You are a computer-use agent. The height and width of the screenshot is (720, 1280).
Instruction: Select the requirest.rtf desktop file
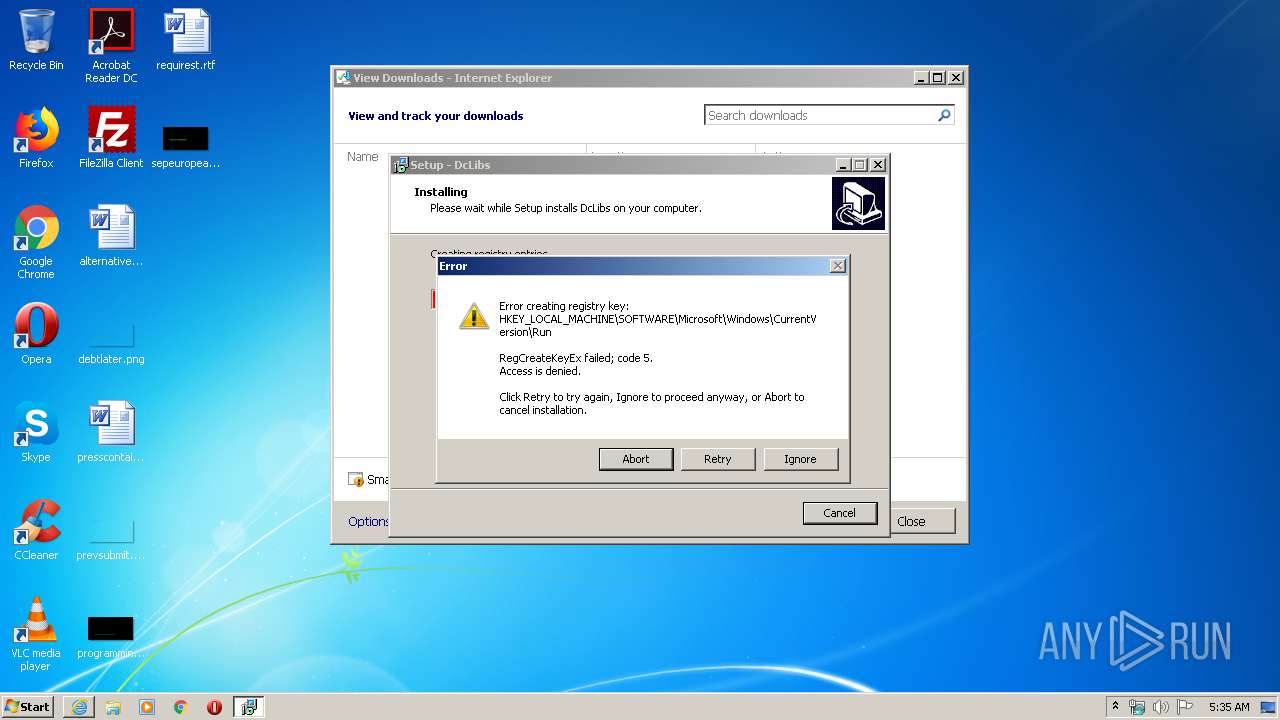[186, 40]
